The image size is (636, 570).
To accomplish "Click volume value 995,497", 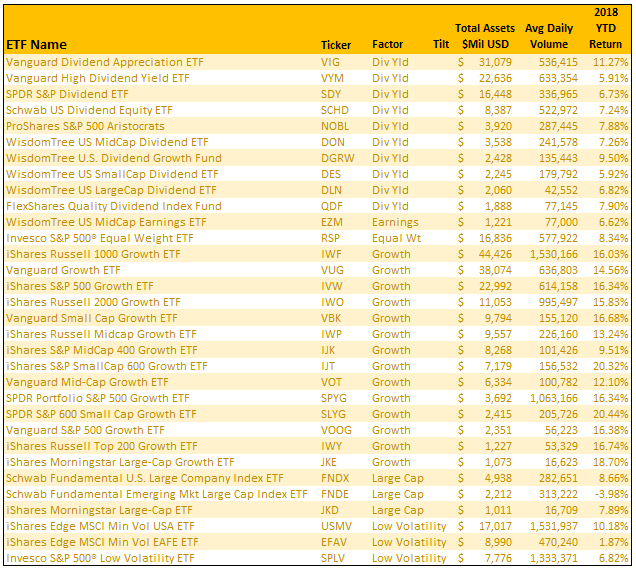I will [x=558, y=302].
